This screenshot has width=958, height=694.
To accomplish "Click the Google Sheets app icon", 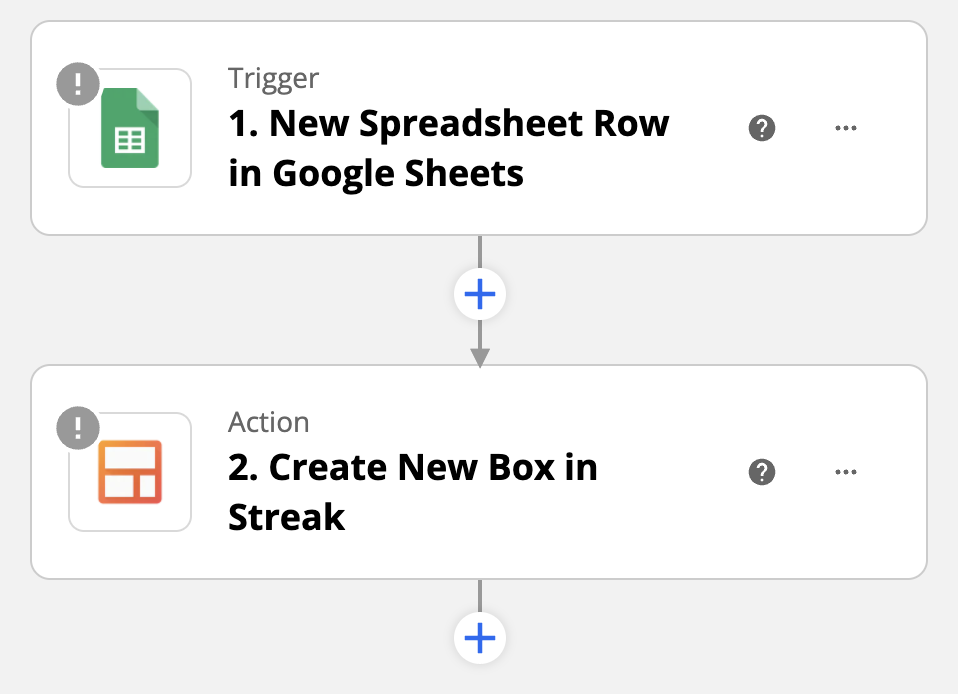I will tap(130, 128).
